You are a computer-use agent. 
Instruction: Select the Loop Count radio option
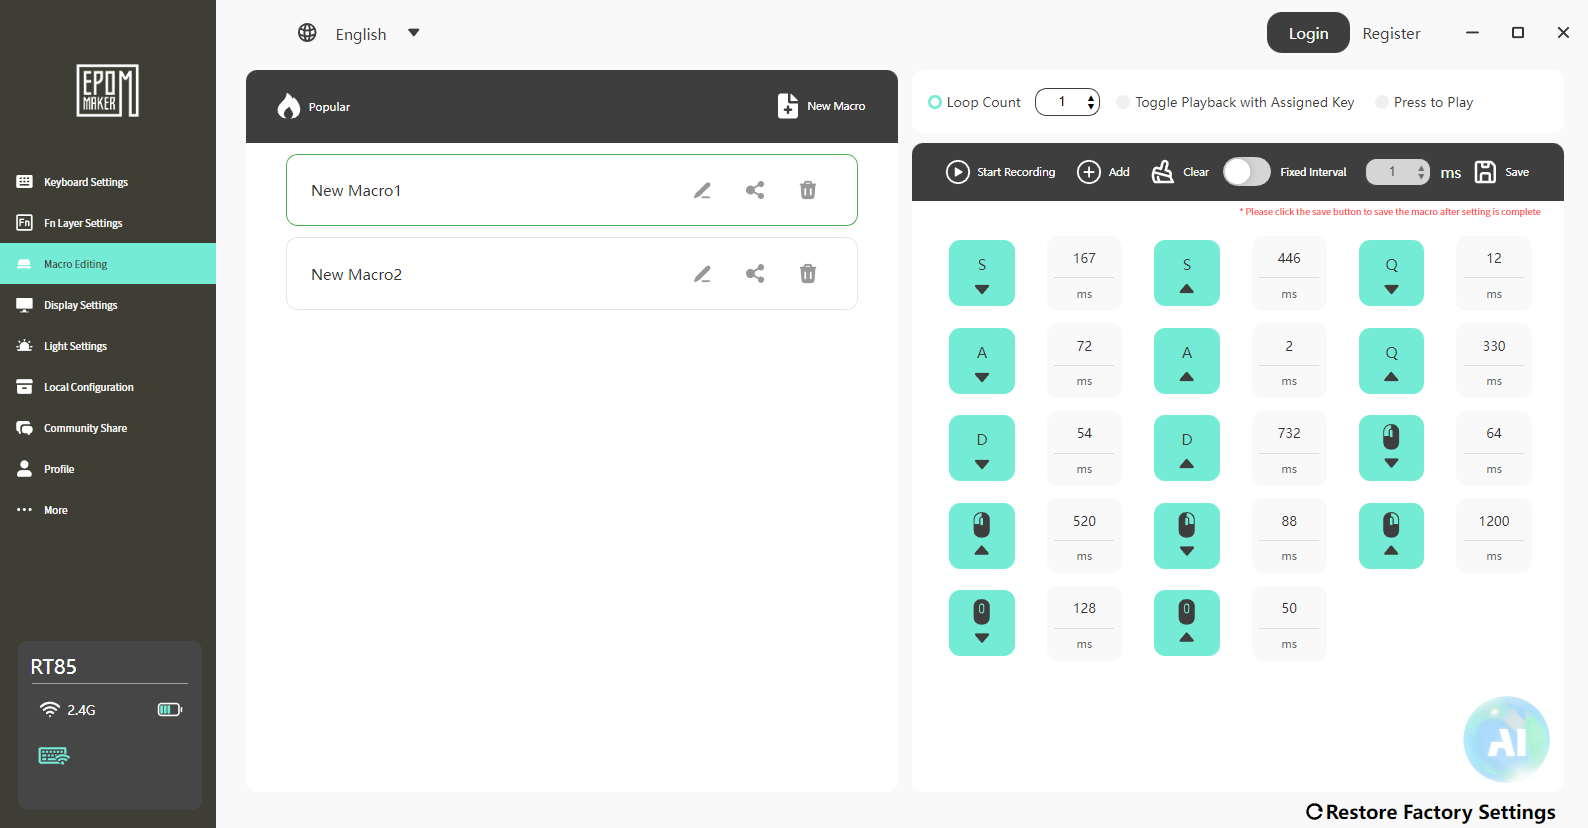point(935,102)
